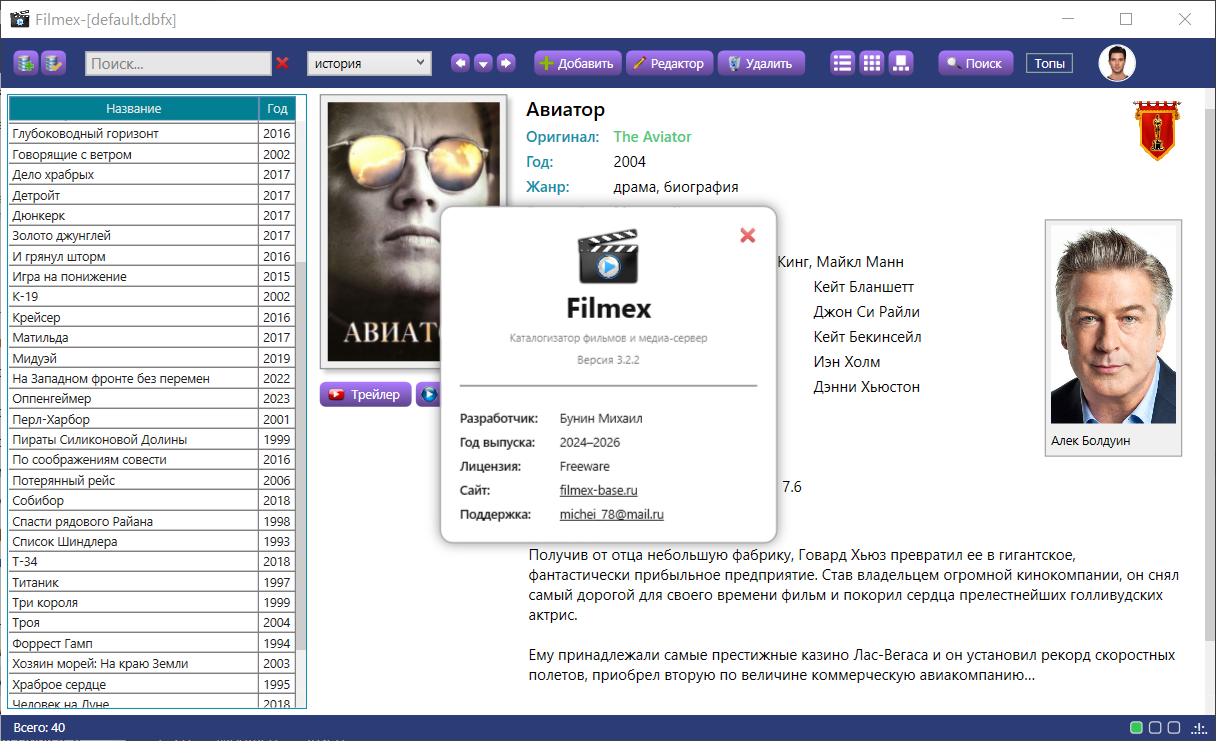Click the The Aviator original title link
This screenshot has width=1216, height=741.
(652, 137)
